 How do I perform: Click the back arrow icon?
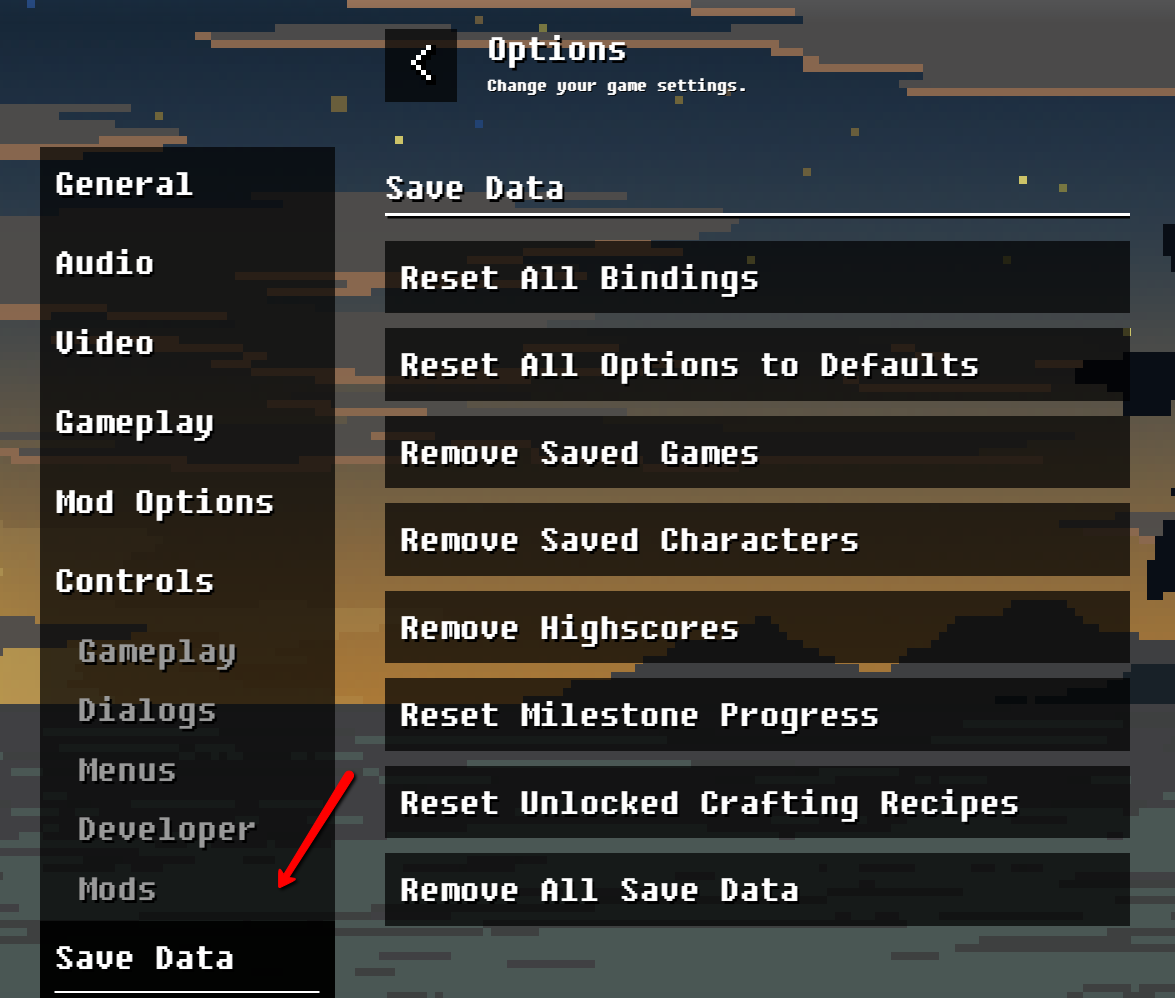point(421,65)
